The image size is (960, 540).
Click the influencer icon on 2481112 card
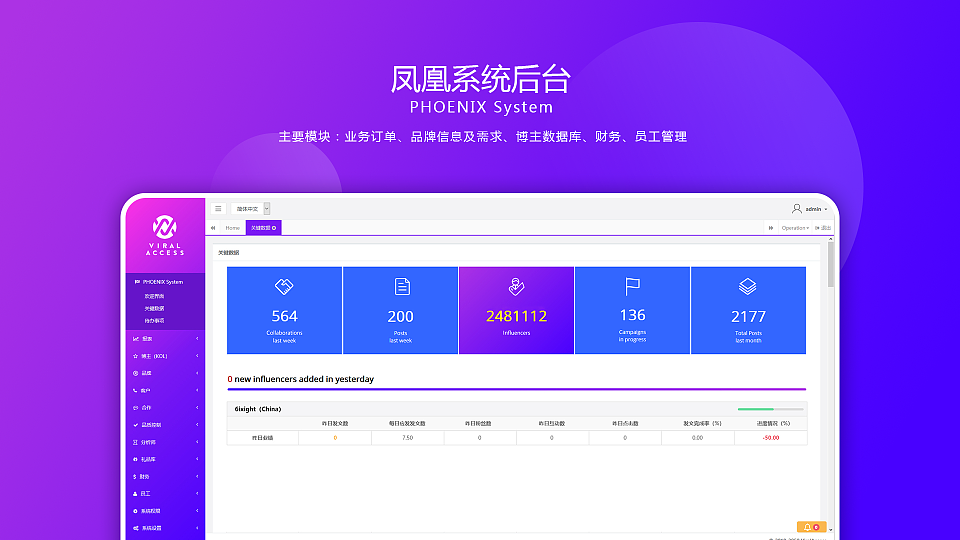[516, 286]
